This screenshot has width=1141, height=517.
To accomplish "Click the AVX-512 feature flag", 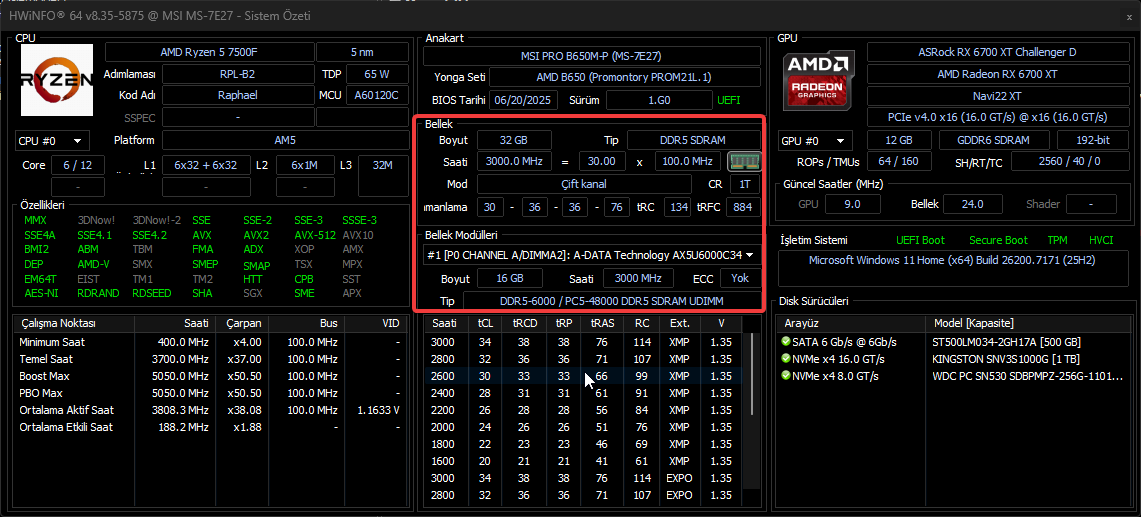I will click(314, 235).
